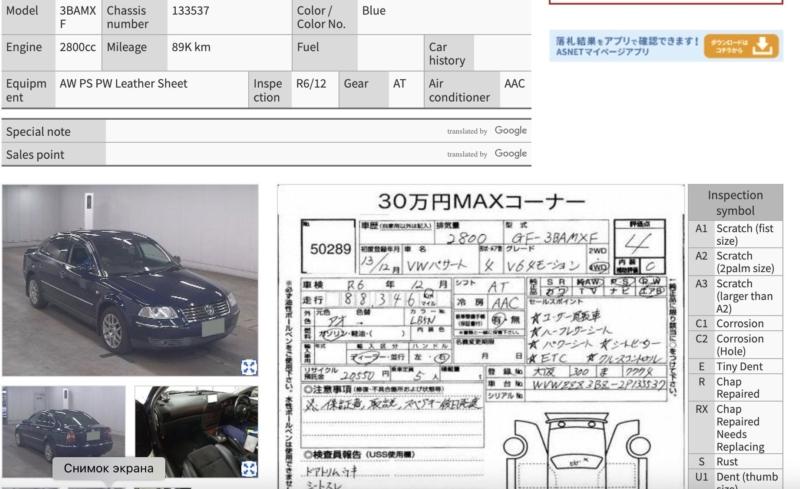This screenshot has height=489, width=800.
Task: Click the A1 Scratch (fist size) row
Action: [x=735, y=235]
